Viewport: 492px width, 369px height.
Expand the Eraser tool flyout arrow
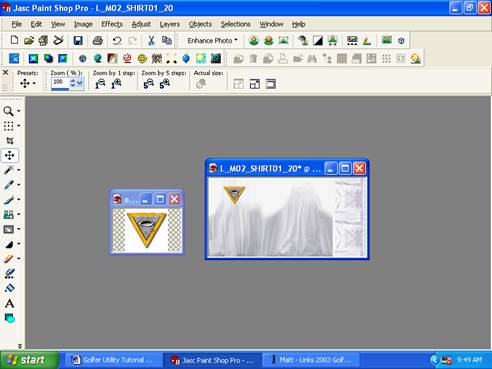[19, 259]
